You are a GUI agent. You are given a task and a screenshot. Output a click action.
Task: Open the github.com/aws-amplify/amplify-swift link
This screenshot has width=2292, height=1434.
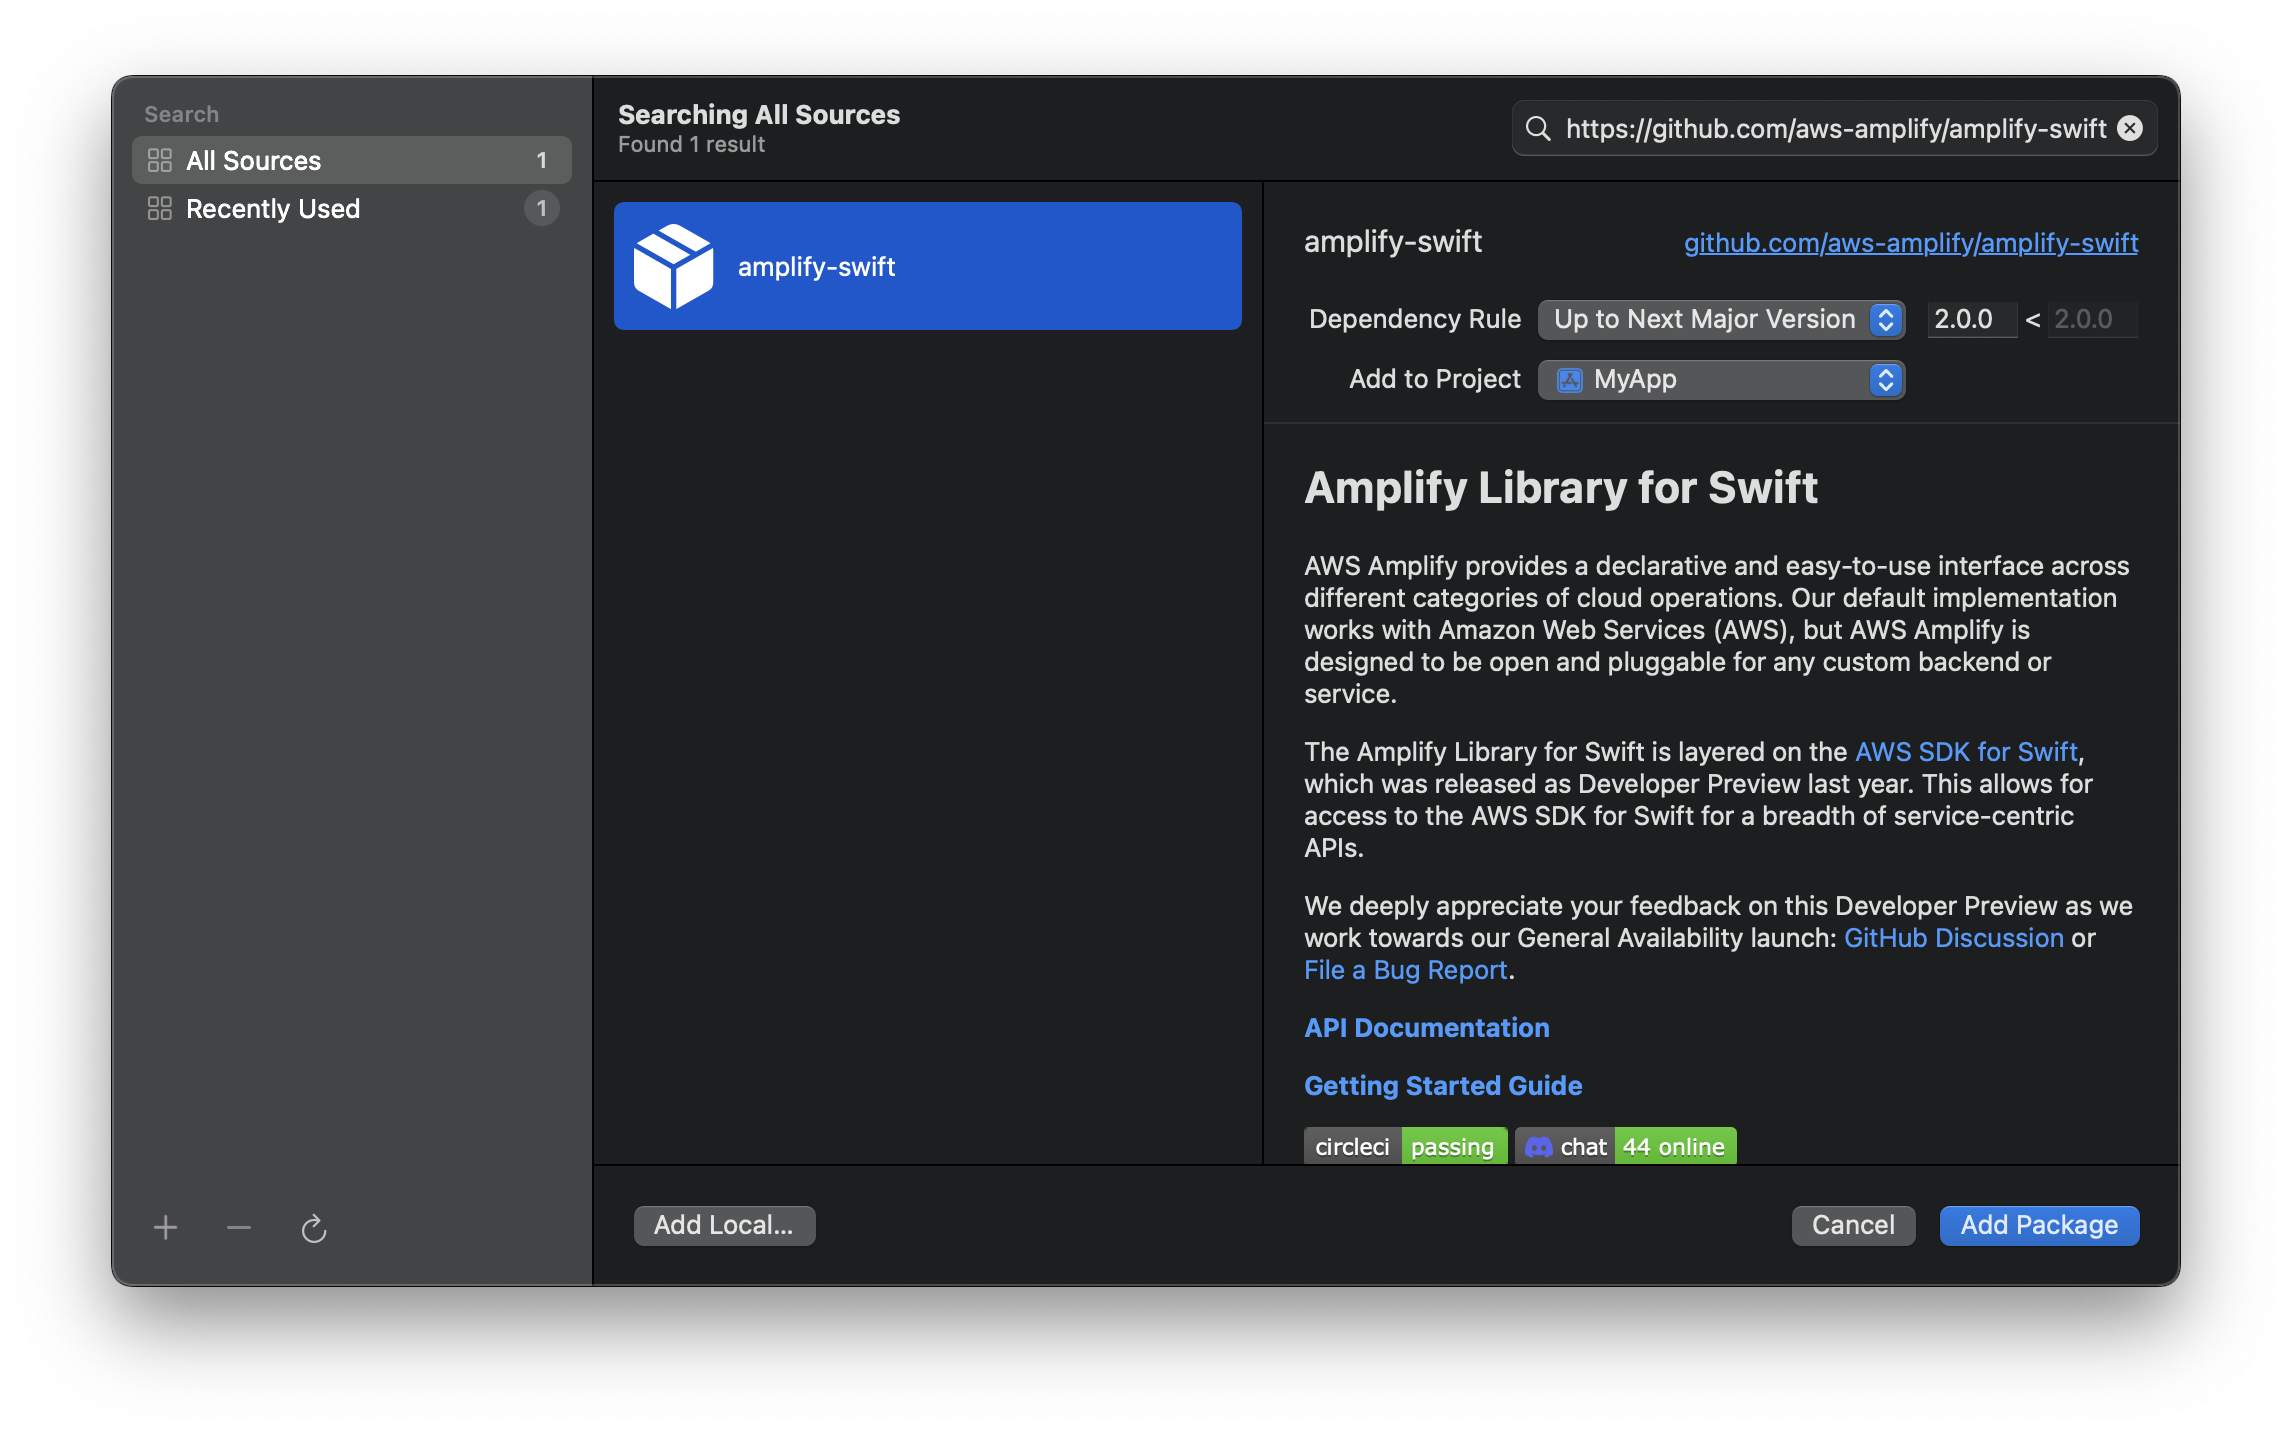click(1910, 242)
